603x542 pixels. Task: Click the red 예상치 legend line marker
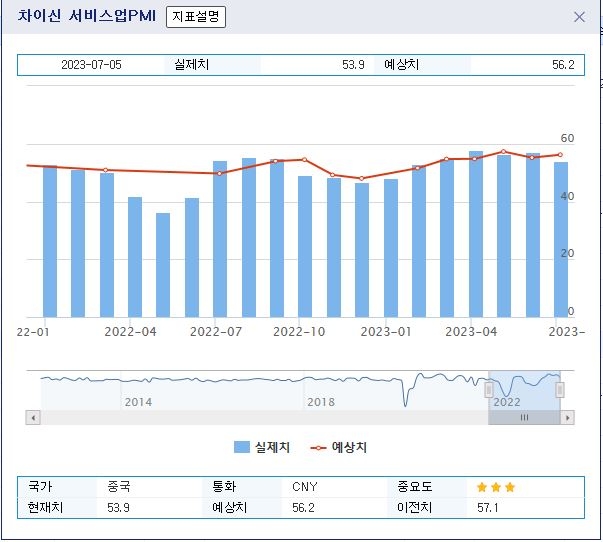coord(318,448)
